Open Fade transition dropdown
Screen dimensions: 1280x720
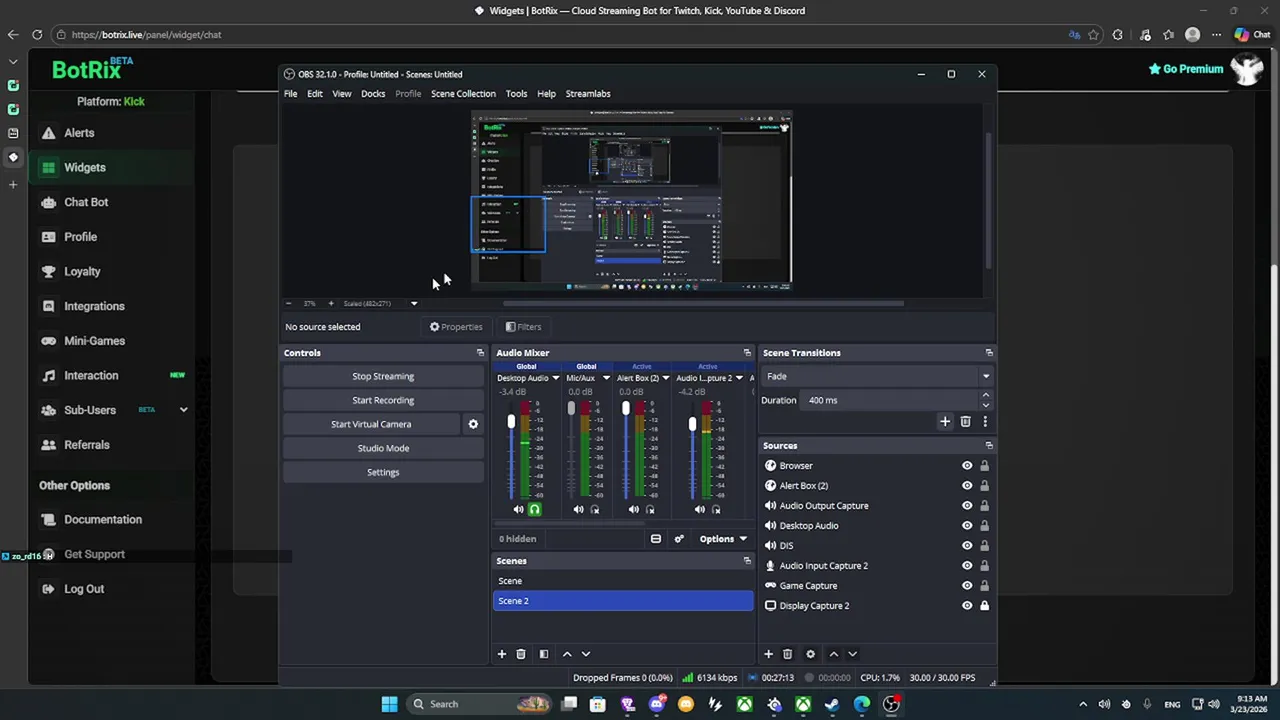(x=876, y=377)
